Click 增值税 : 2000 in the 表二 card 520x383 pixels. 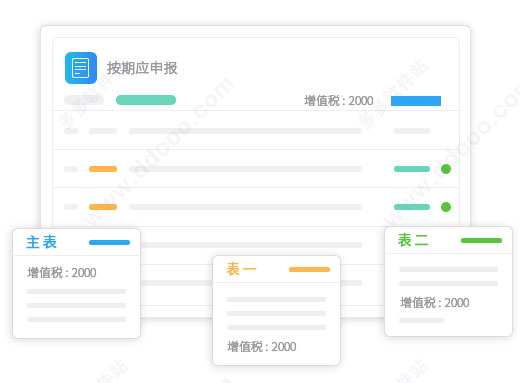click(435, 303)
